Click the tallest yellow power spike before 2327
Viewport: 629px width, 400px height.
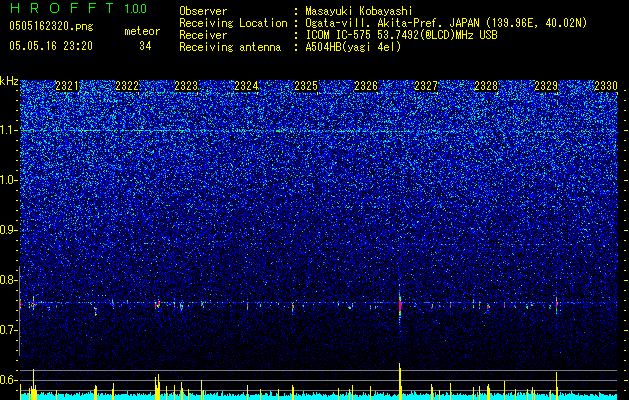tap(400, 381)
